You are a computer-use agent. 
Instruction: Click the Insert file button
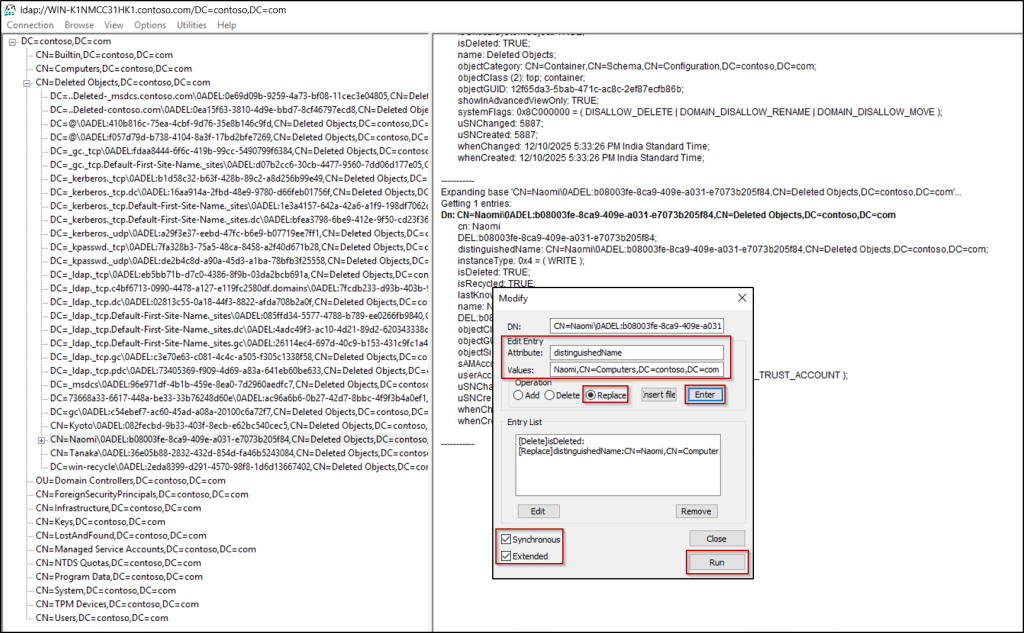point(660,394)
